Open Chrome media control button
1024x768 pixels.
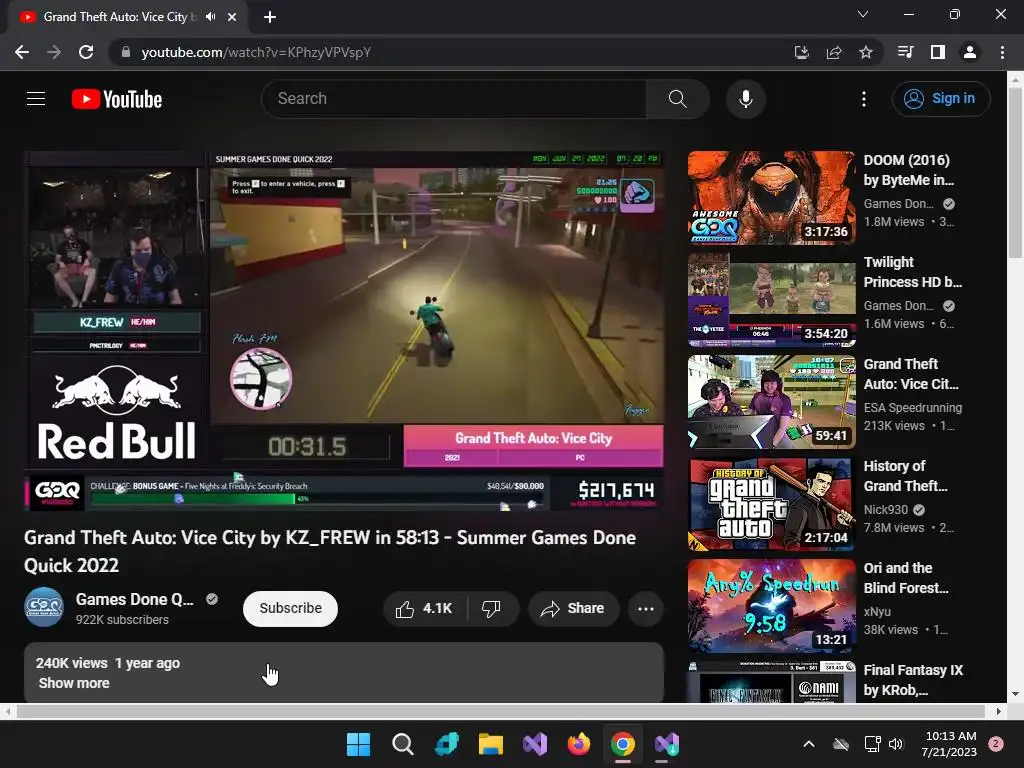coord(906,52)
